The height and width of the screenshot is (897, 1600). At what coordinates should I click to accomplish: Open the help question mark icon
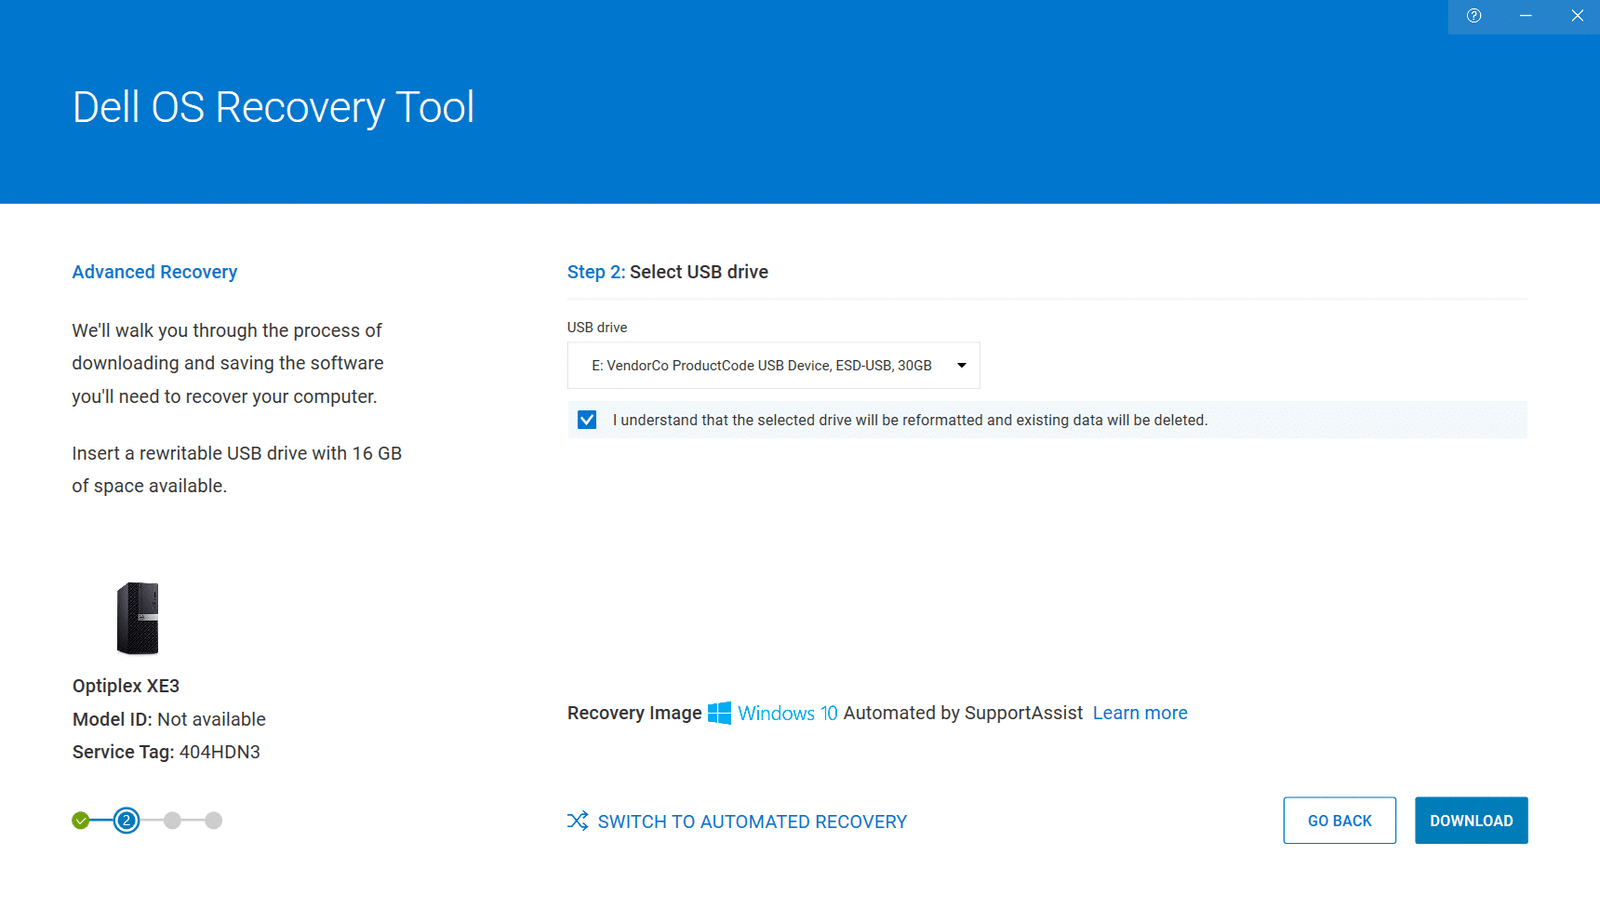click(x=1474, y=16)
